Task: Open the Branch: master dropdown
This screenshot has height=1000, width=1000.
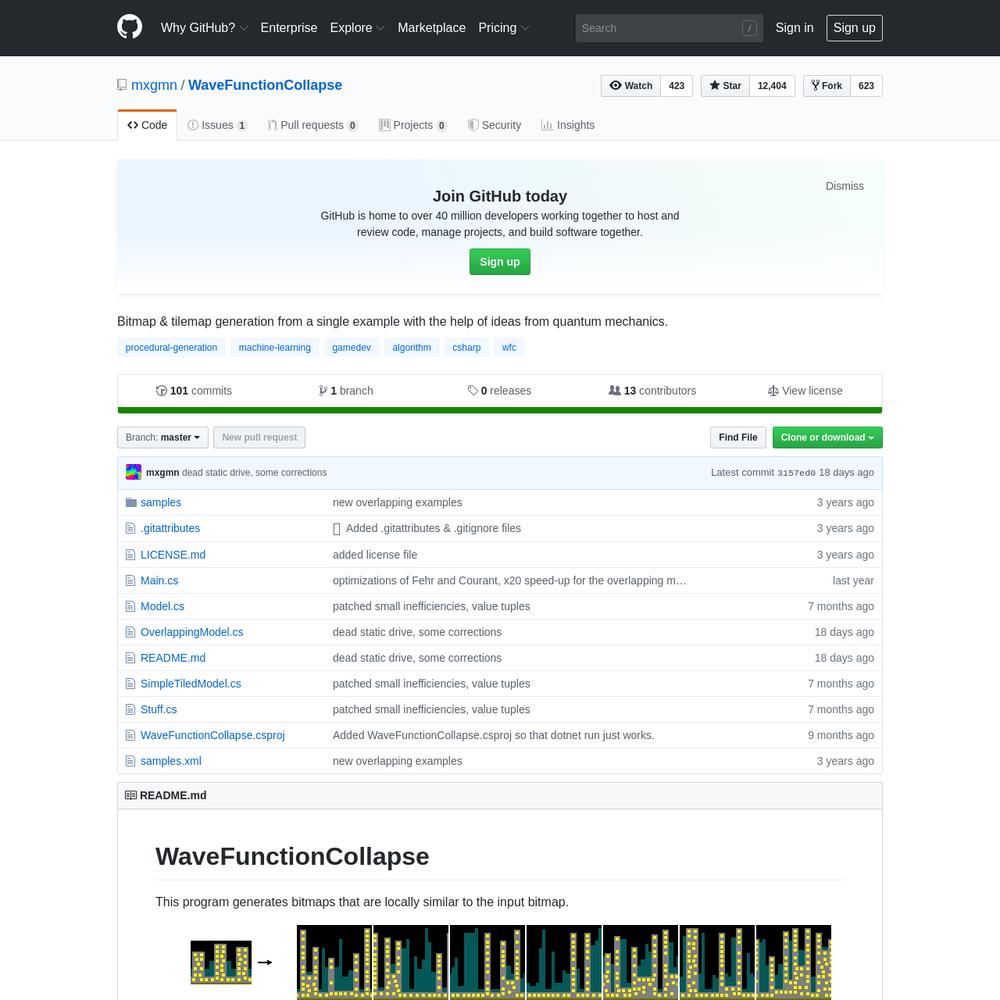Action: click(163, 438)
